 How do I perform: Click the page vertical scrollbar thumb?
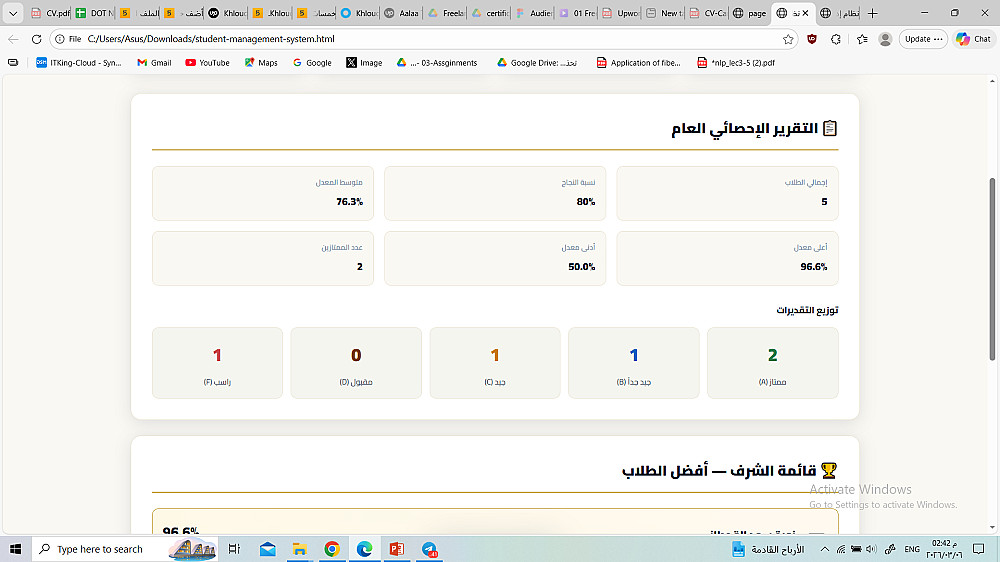(x=992, y=269)
